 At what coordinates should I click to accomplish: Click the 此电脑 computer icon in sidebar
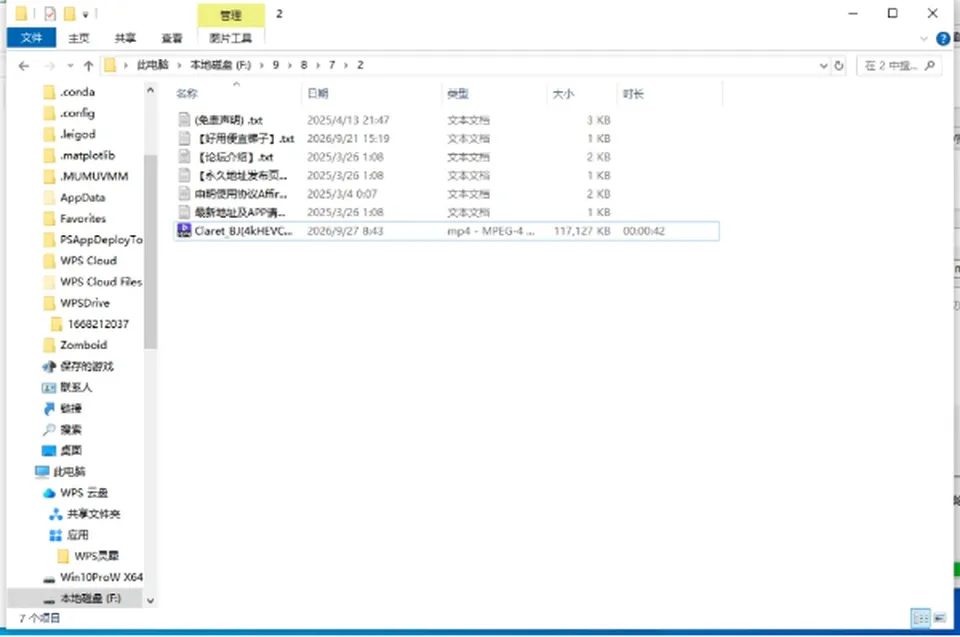point(42,472)
